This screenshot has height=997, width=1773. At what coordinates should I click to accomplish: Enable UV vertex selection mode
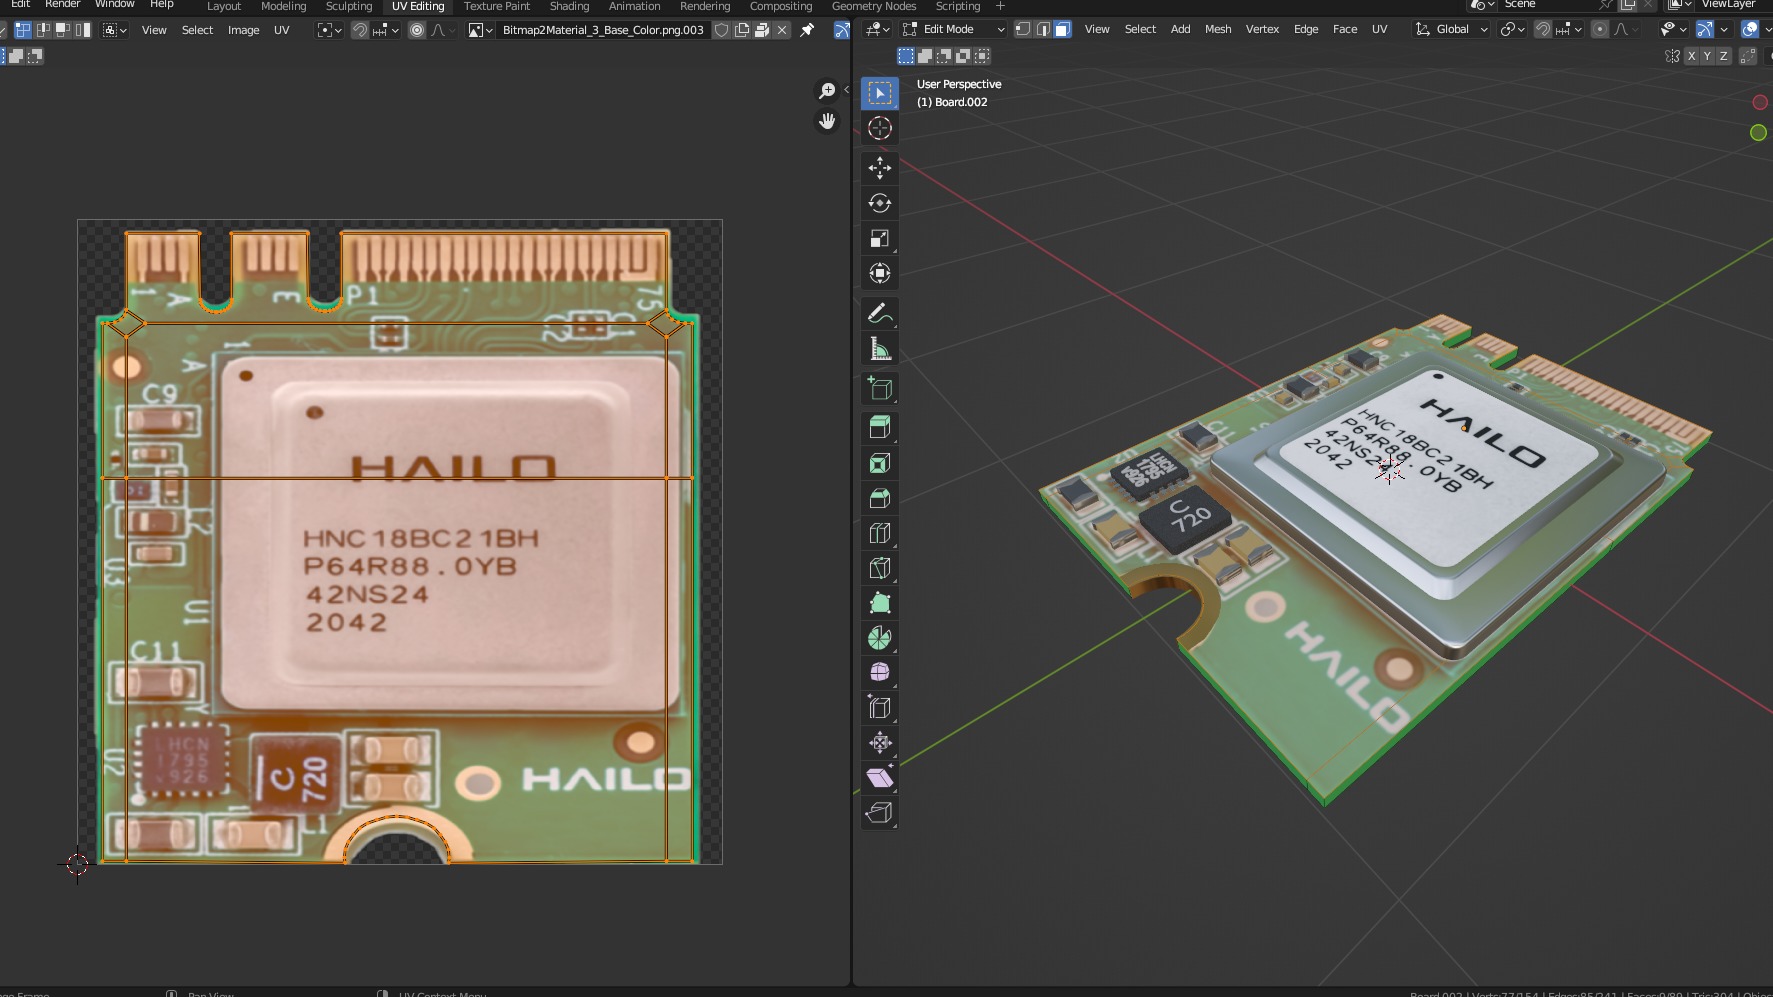click(x=22, y=30)
